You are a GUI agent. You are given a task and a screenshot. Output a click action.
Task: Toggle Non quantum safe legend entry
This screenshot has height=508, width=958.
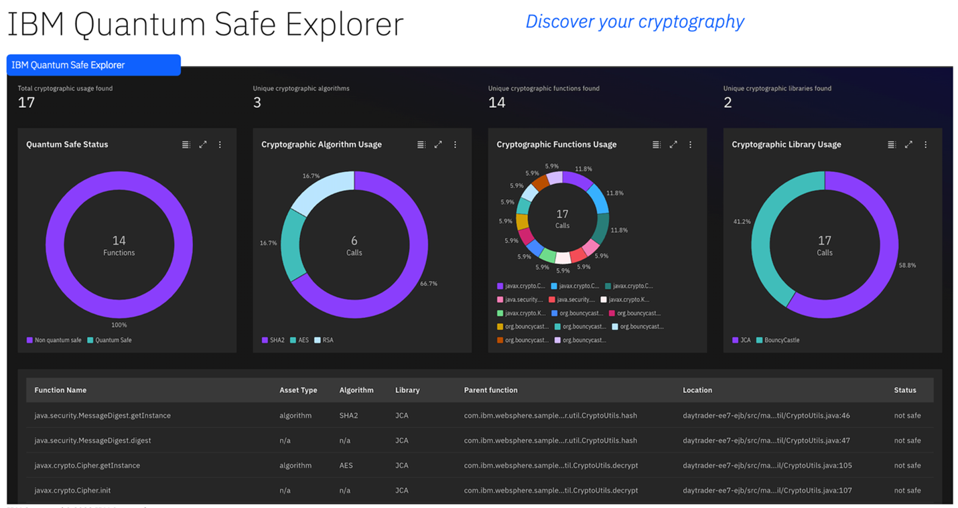pyautogui.click(x=54, y=340)
